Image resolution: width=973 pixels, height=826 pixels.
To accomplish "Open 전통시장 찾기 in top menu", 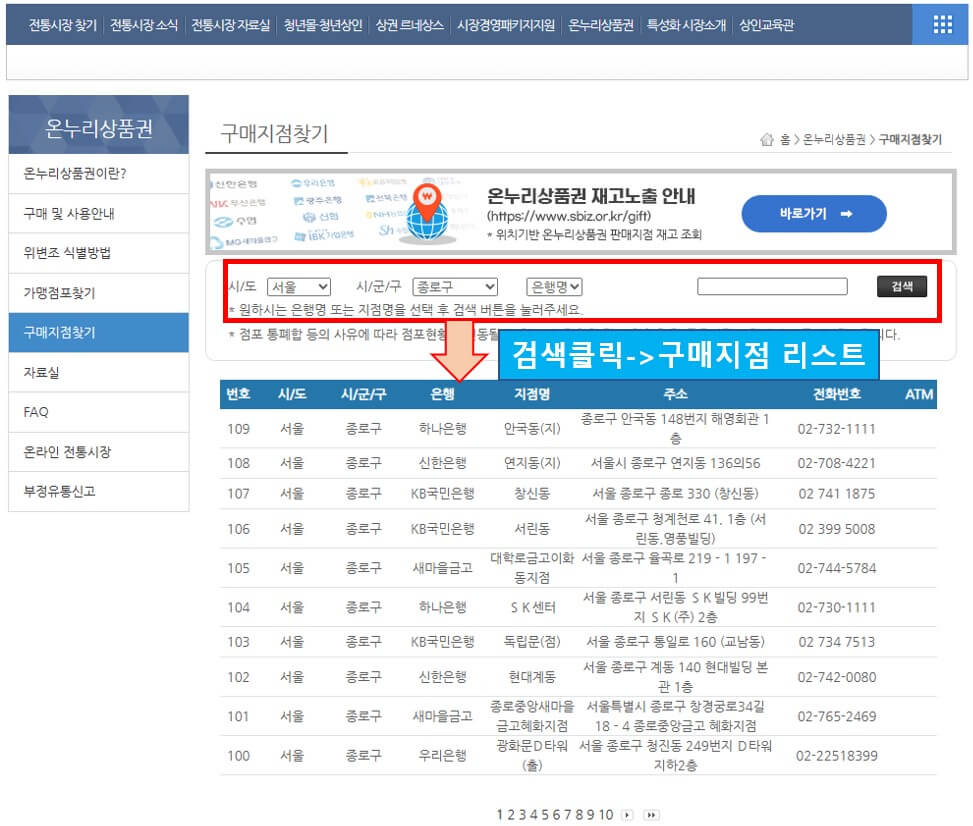I will point(63,25).
